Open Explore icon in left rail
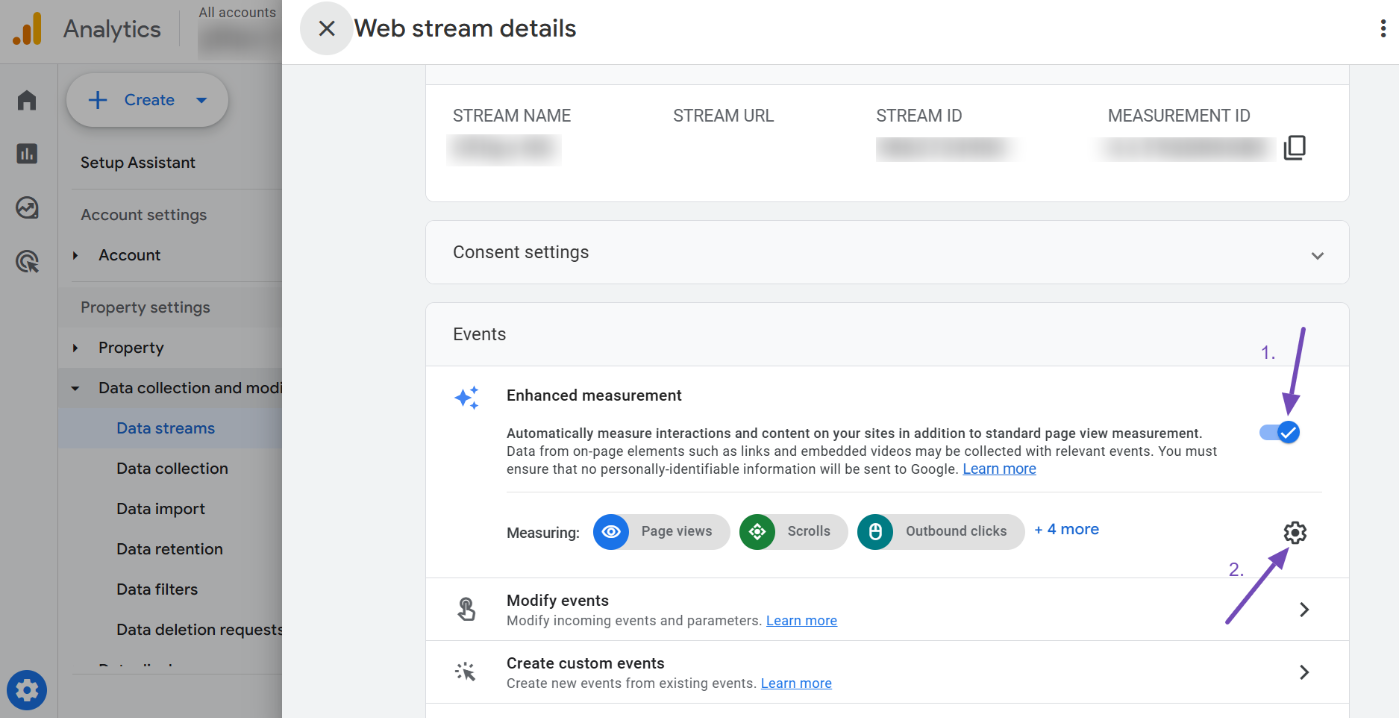This screenshot has height=718, width=1399. [27, 208]
